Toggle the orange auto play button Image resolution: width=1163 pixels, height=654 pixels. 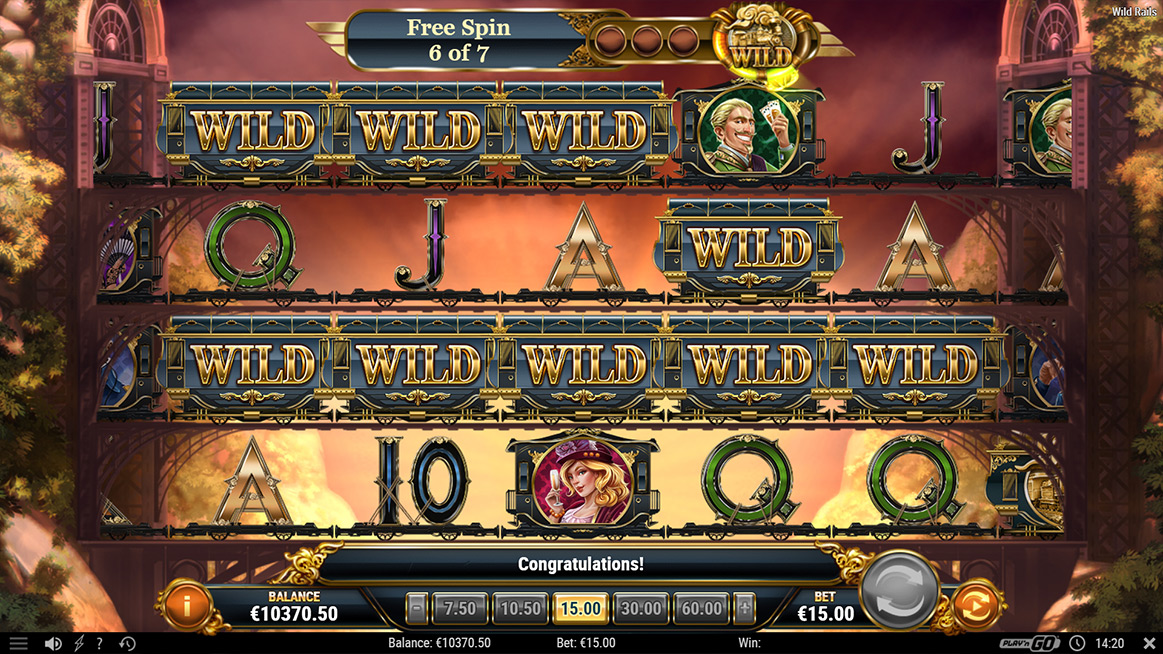[975, 607]
